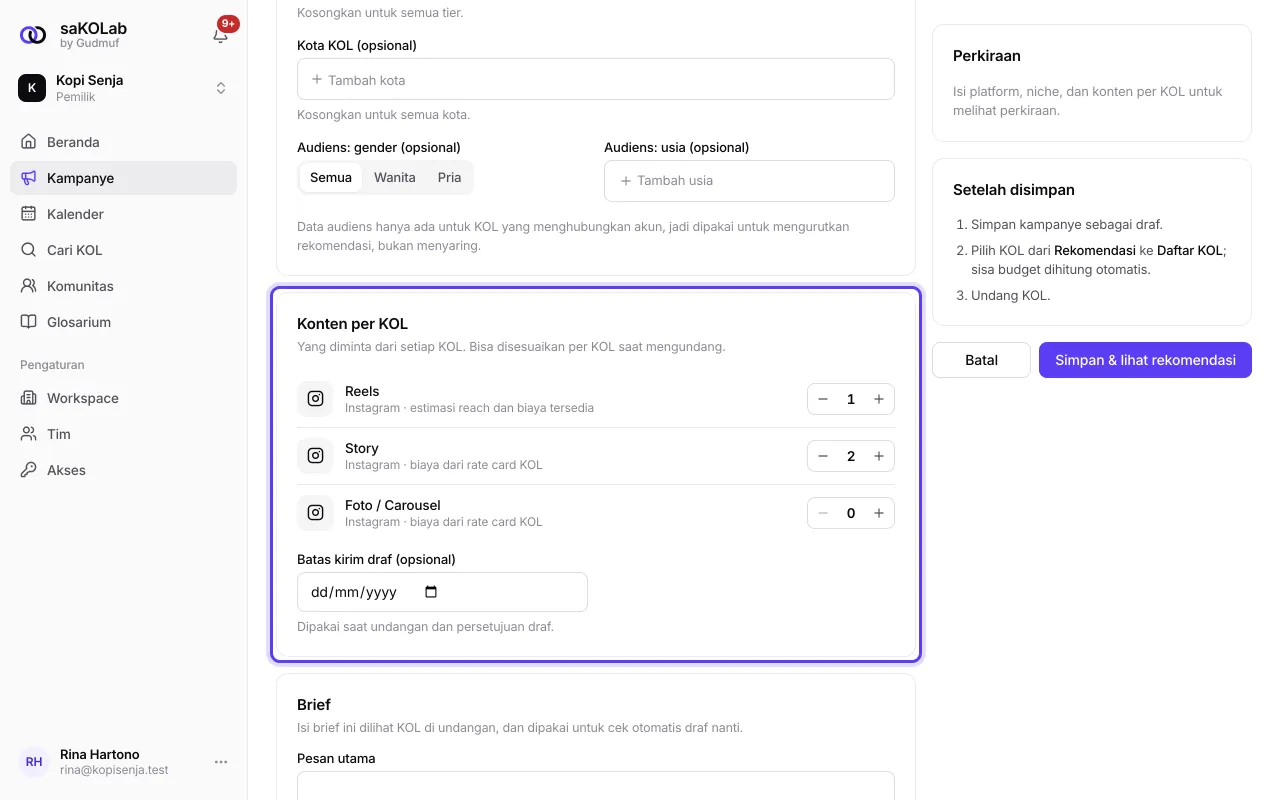Click the Story quantity value 2
This screenshot has height=800, width=1280.
[851, 456]
